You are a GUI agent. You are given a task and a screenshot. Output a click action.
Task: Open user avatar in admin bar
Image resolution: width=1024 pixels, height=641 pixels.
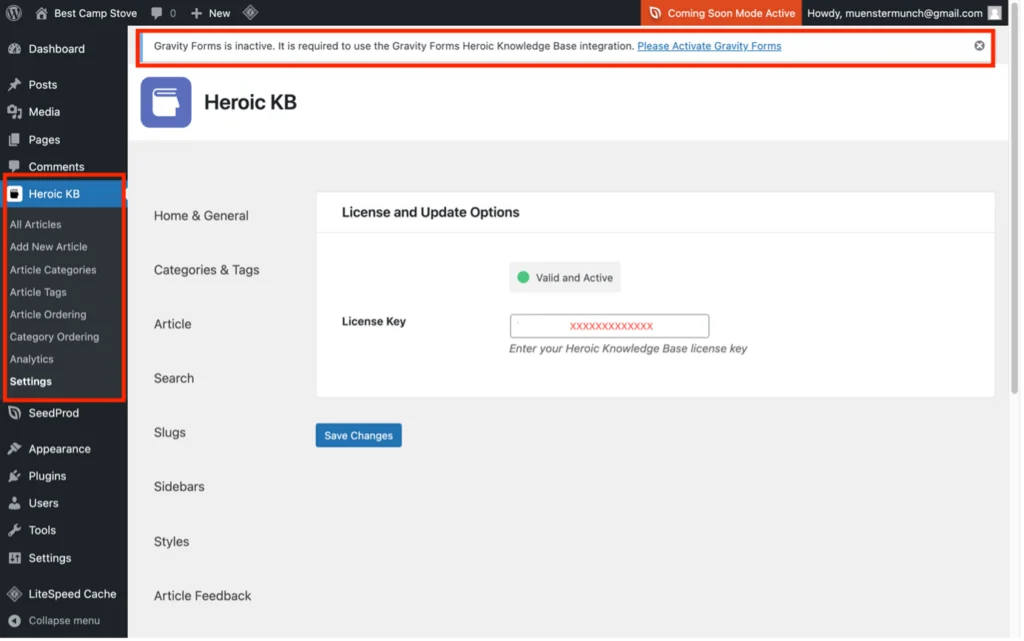coord(995,13)
